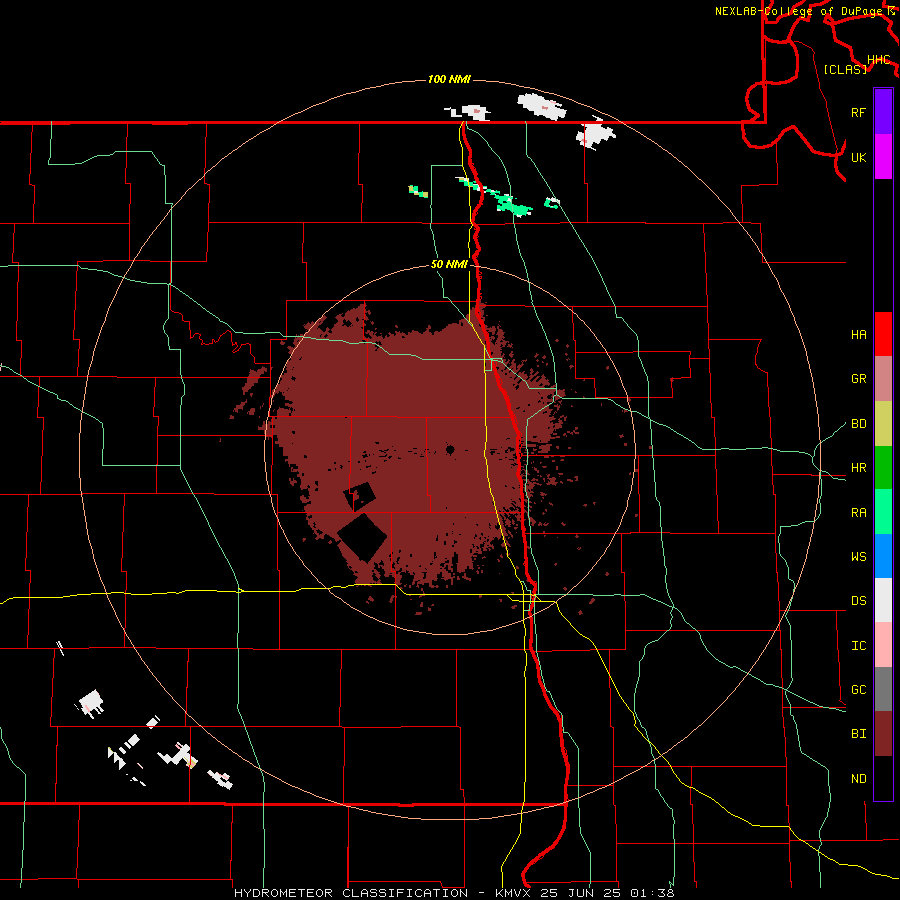This screenshot has width=900, height=900.
Task: Click the GC legend label text
Action: [859, 690]
